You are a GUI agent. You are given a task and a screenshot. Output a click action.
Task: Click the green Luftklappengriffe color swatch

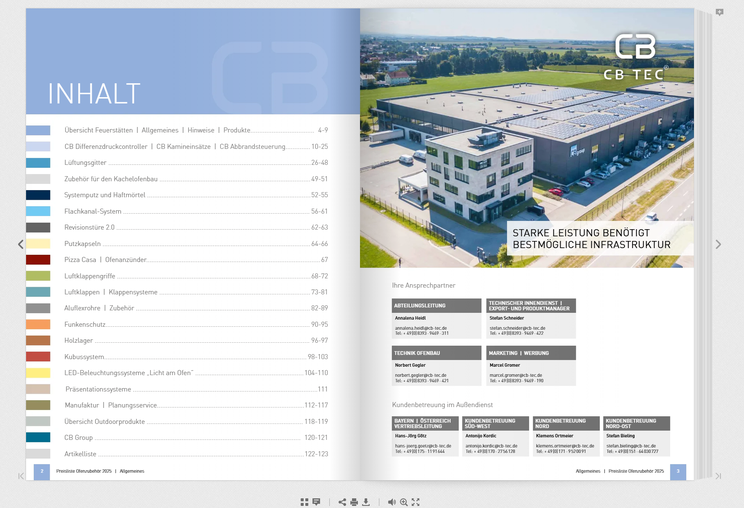point(38,276)
